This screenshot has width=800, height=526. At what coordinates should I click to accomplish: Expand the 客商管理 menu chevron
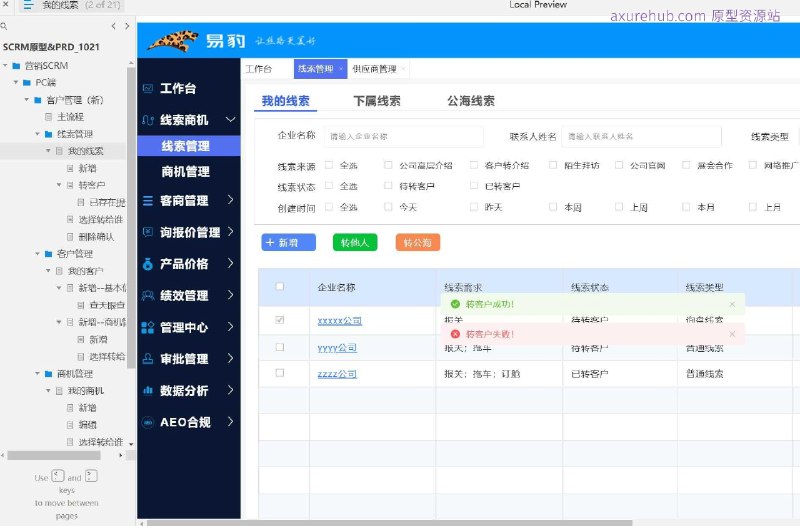click(231, 200)
